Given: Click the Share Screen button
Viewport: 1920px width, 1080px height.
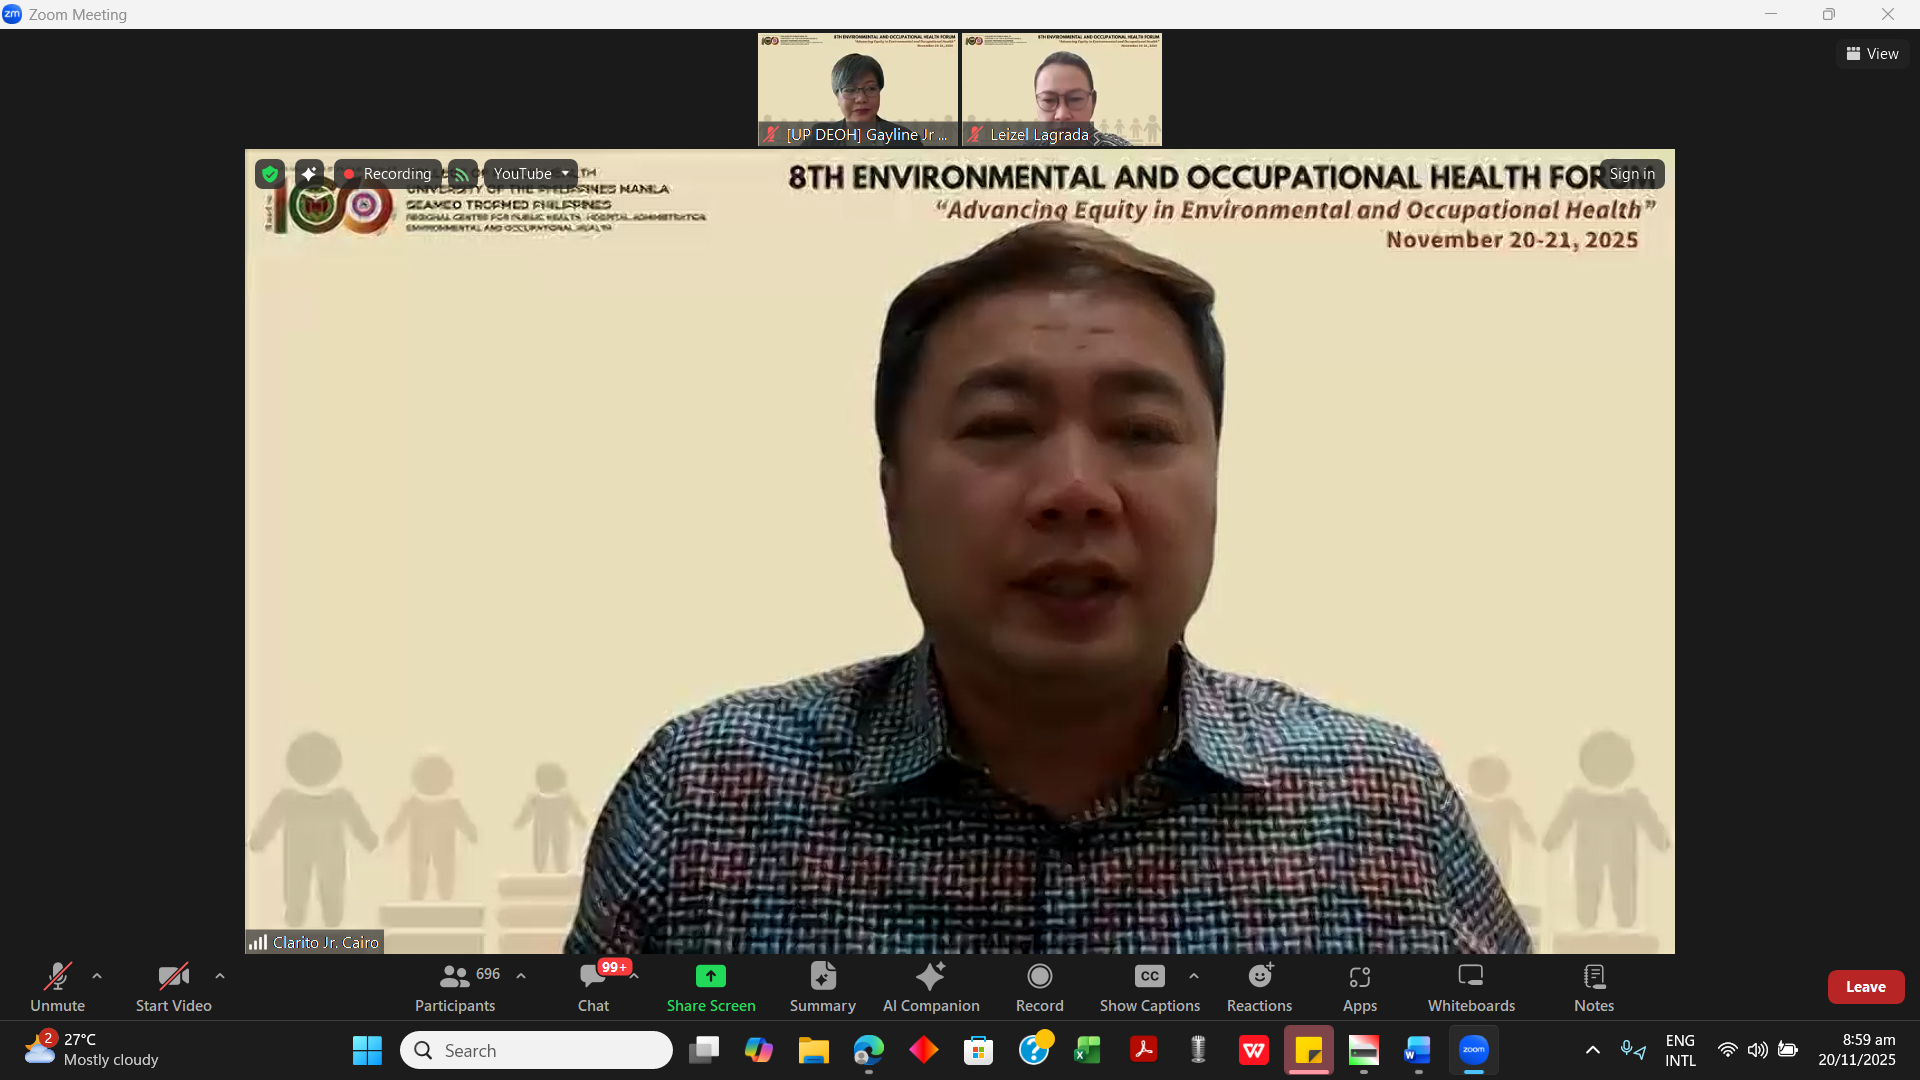Looking at the screenshot, I should [x=710, y=986].
